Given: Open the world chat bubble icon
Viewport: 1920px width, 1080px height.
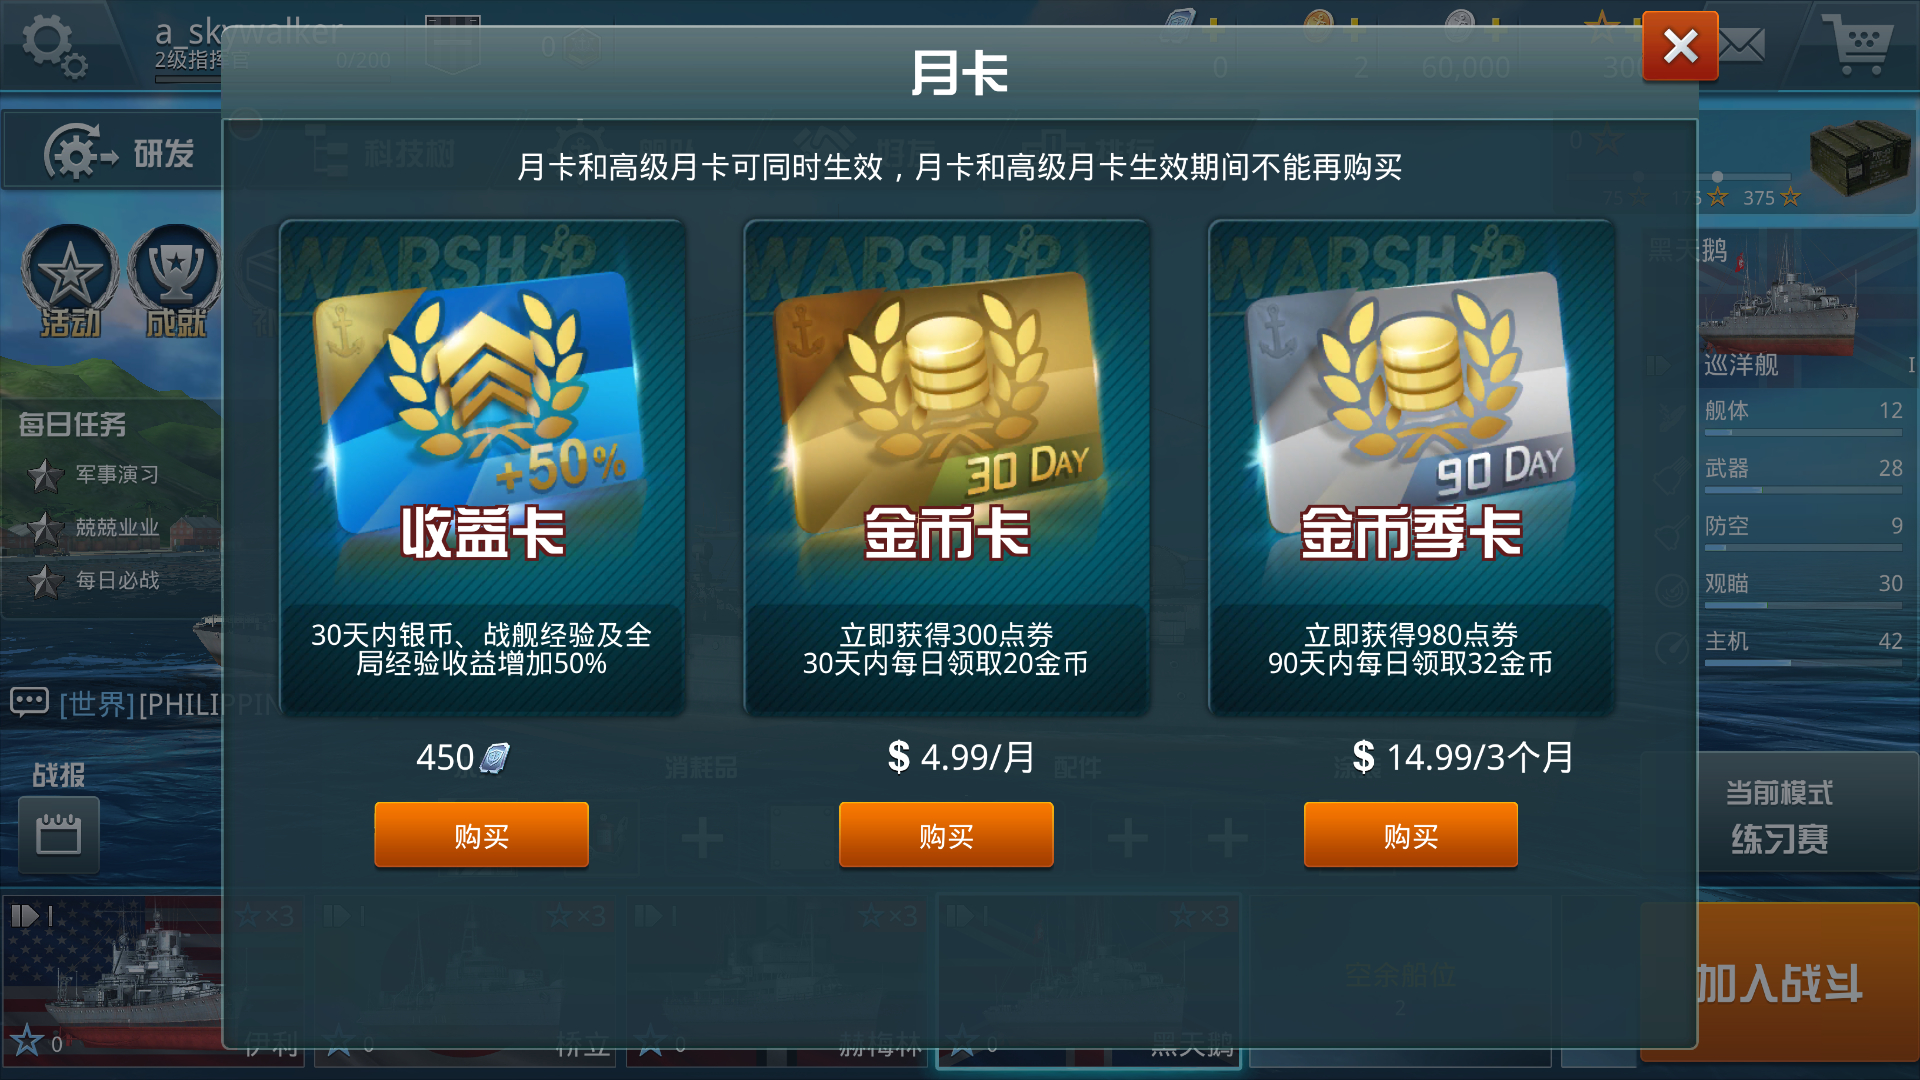Looking at the screenshot, I should pyautogui.click(x=29, y=702).
